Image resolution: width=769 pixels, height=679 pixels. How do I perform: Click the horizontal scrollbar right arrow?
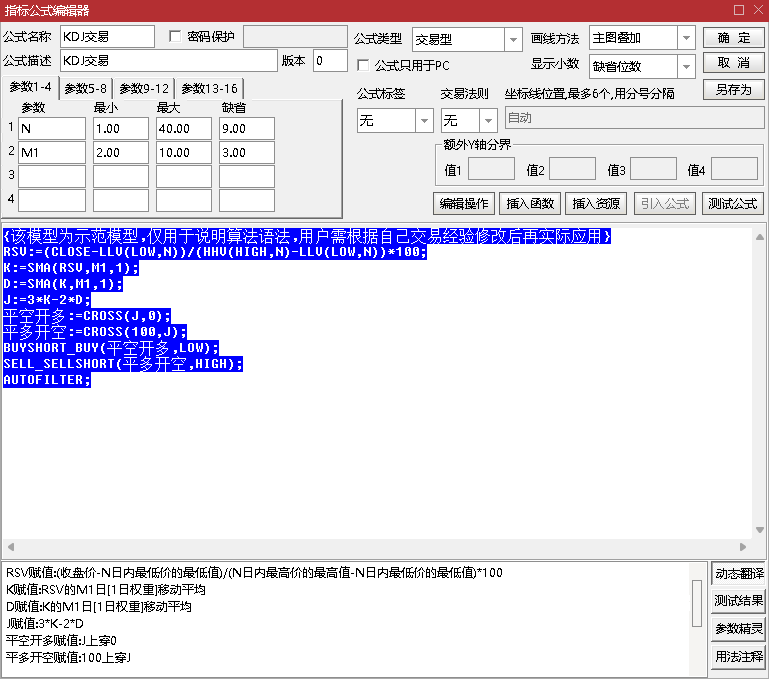coord(743,547)
